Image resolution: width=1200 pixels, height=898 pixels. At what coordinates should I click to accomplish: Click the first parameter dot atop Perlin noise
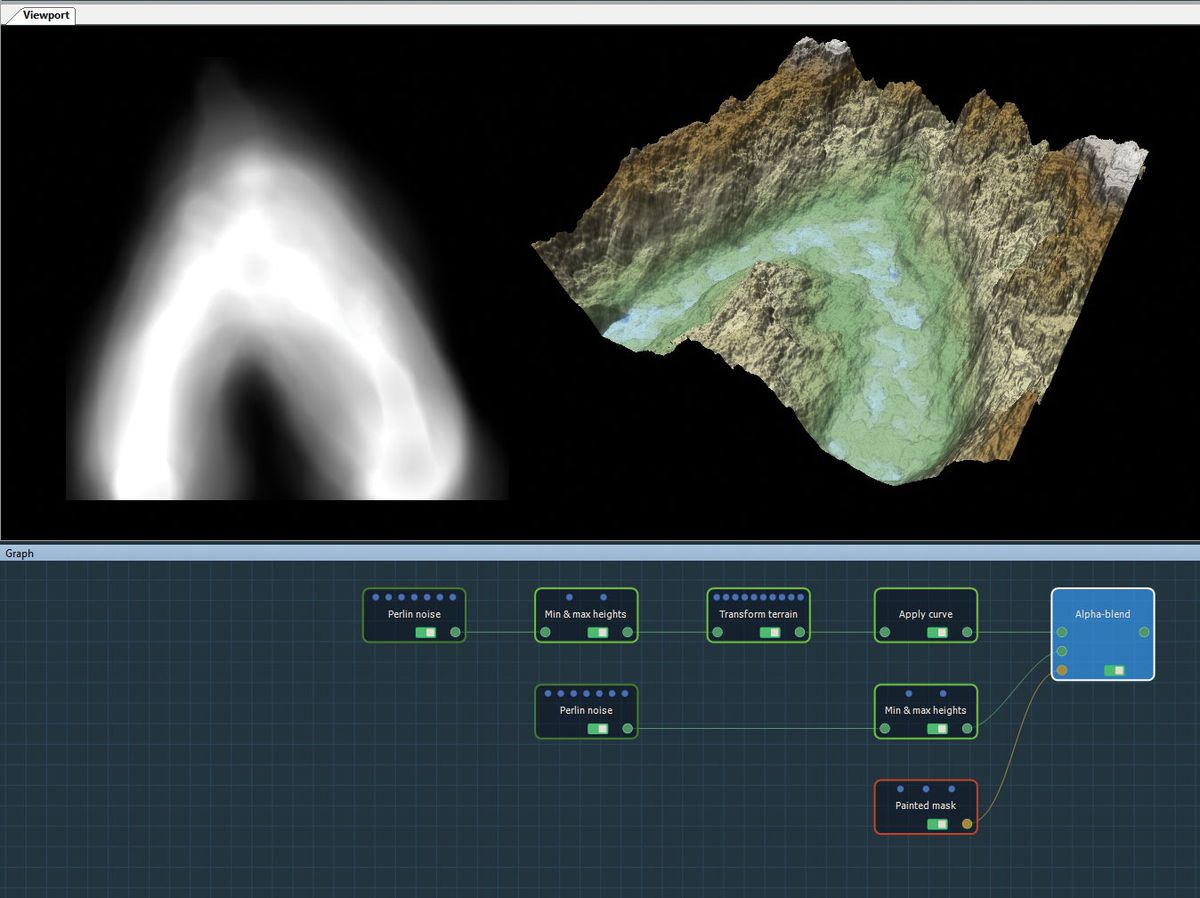375,596
